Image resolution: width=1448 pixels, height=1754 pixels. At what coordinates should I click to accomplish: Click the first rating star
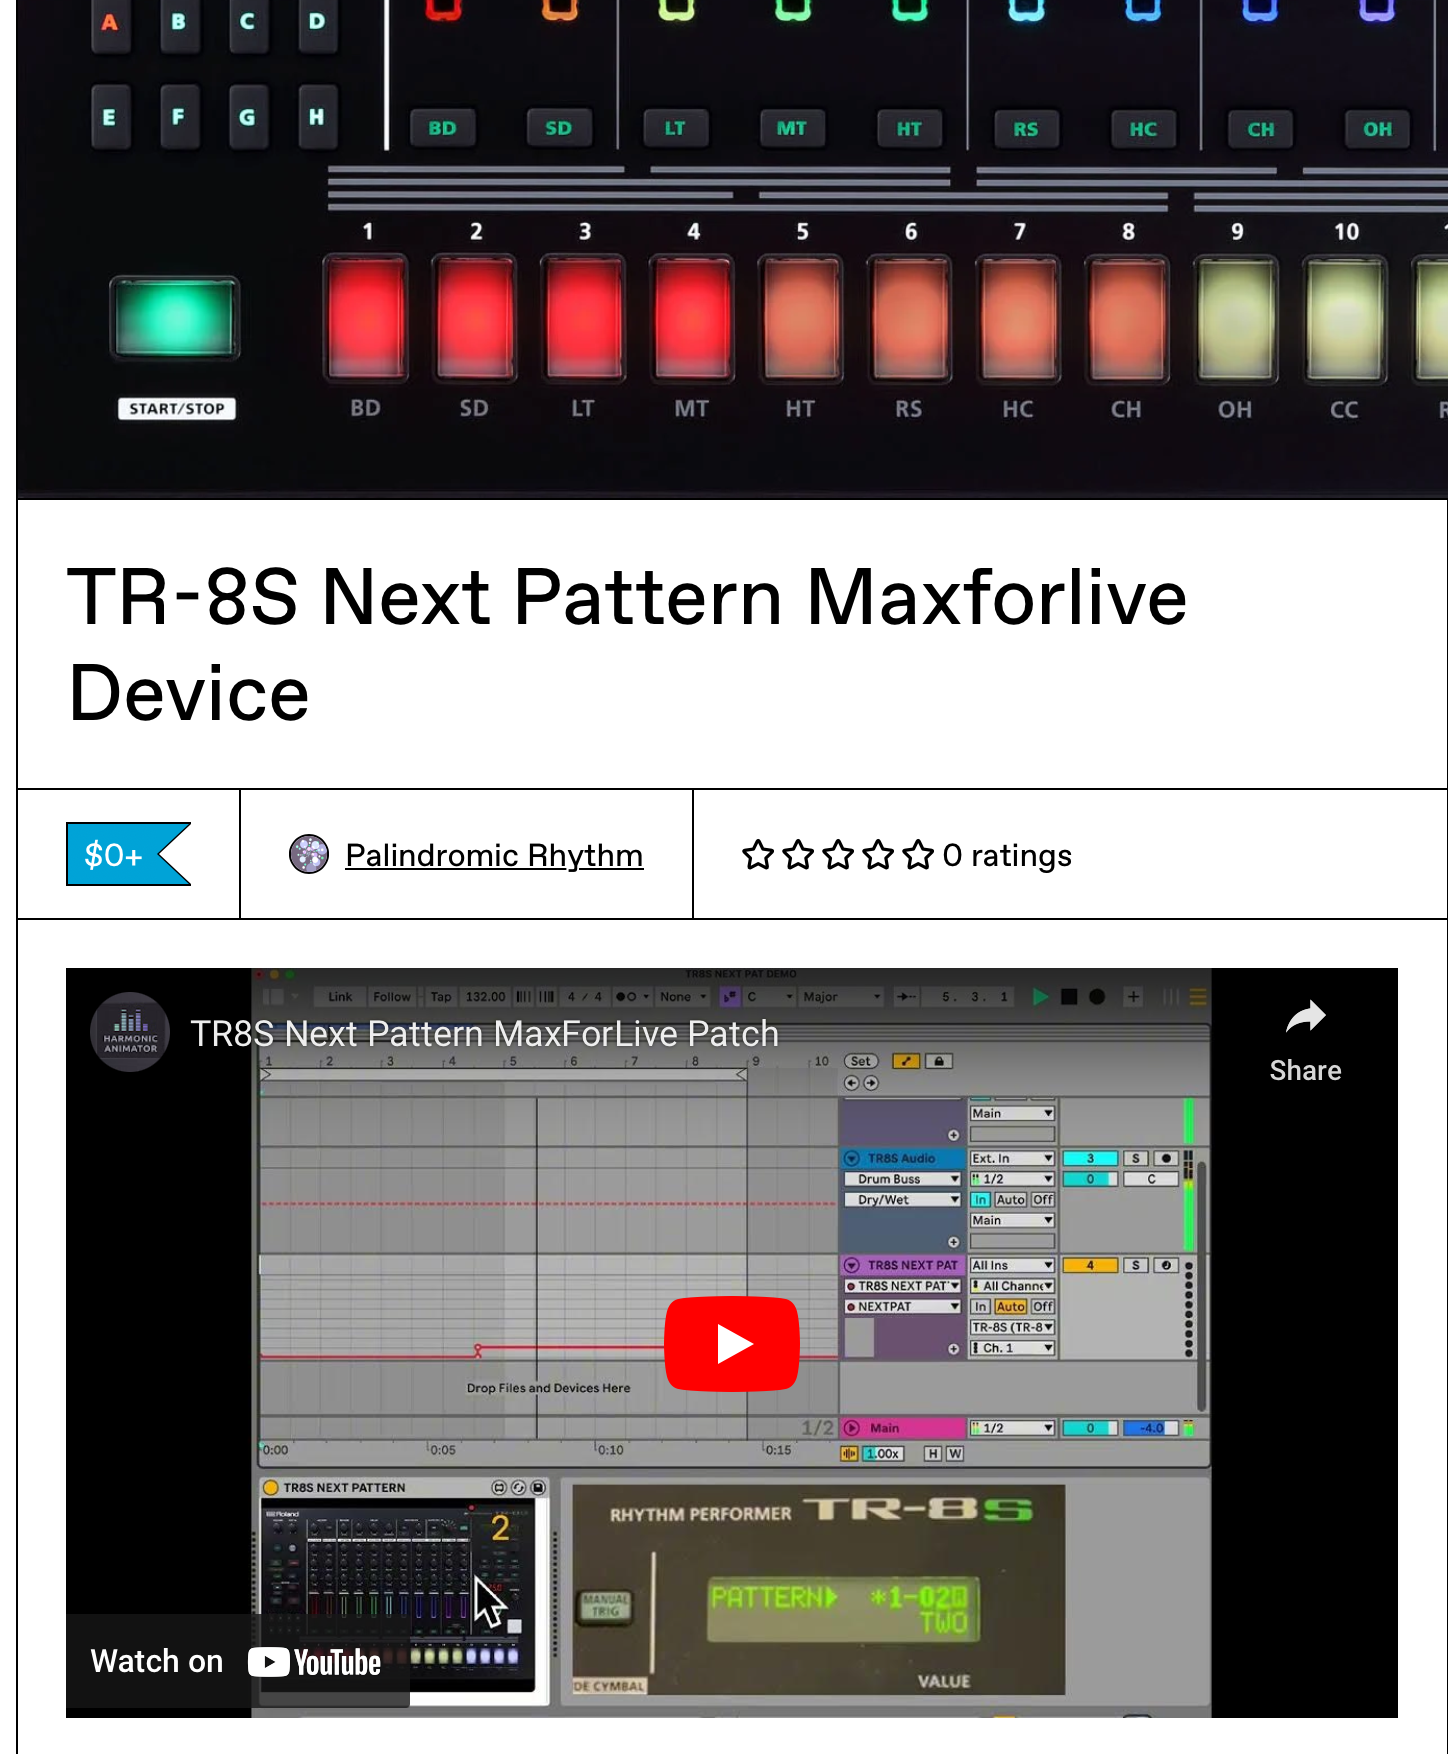tap(757, 855)
